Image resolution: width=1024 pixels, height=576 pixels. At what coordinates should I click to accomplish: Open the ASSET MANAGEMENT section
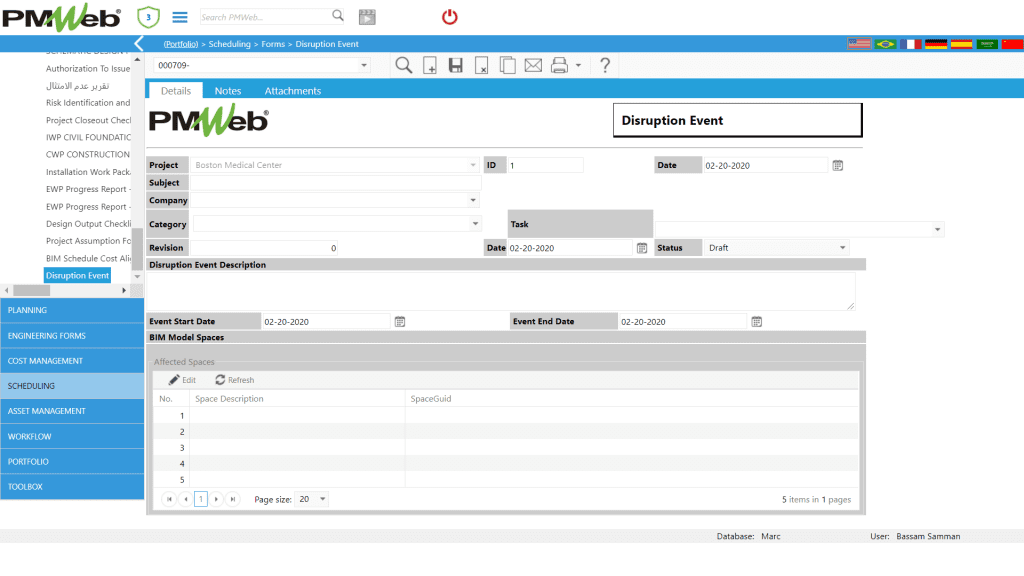click(72, 411)
